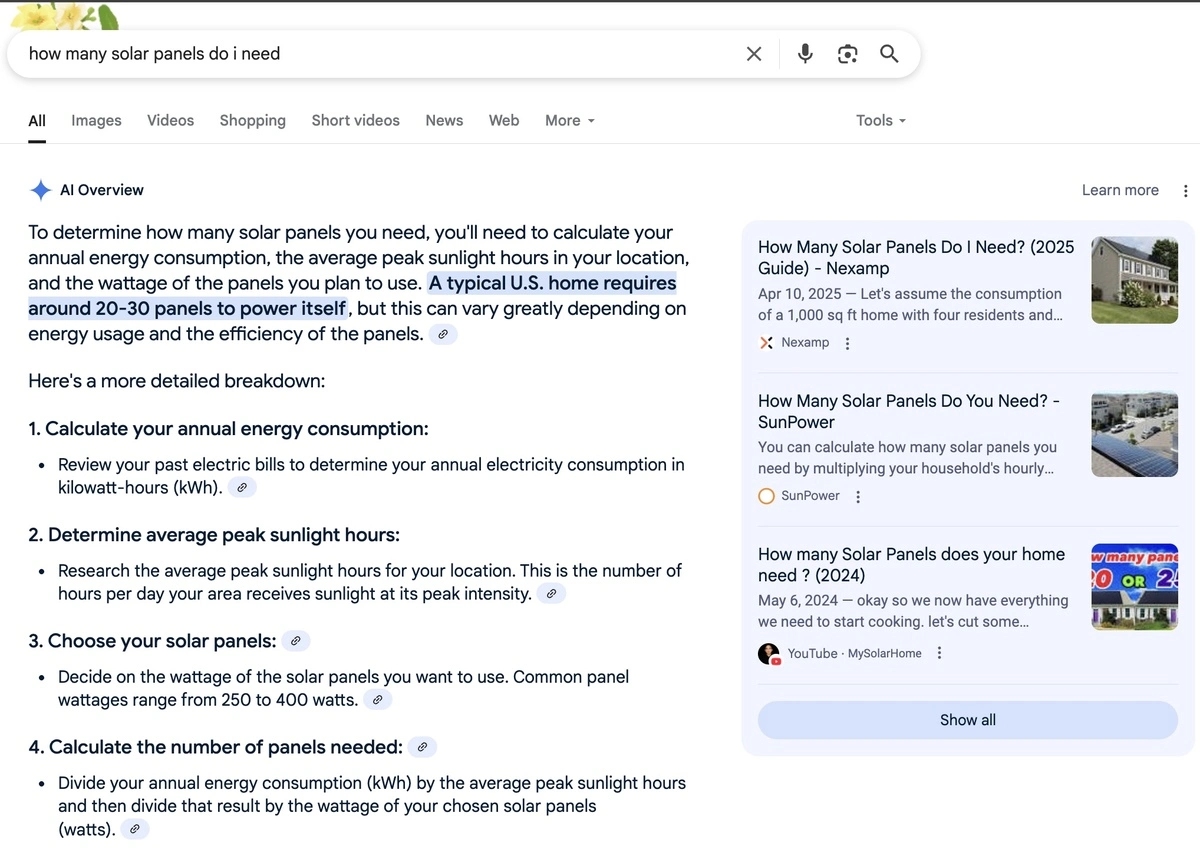The height and width of the screenshot is (849, 1200).
Task: Switch to the Images tab
Action: click(96, 120)
